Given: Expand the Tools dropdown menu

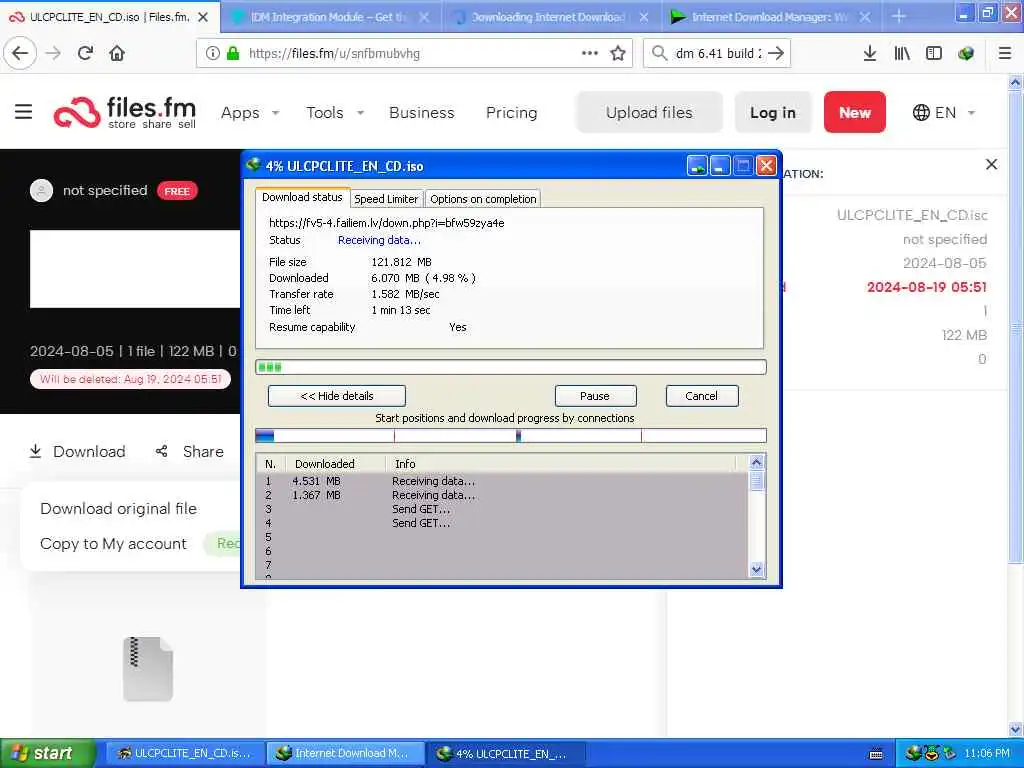Looking at the screenshot, I should click(335, 112).
